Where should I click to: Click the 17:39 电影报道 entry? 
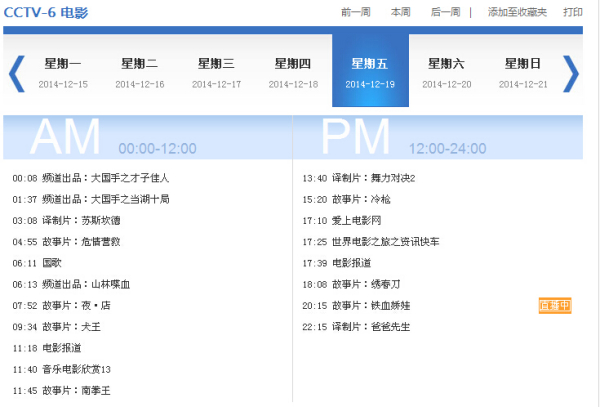[337, 263]
